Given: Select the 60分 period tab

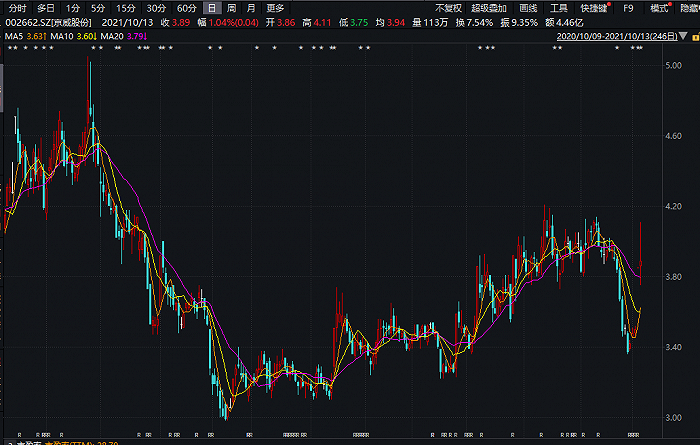Looking at the screenshot, I should click(187, 8).
